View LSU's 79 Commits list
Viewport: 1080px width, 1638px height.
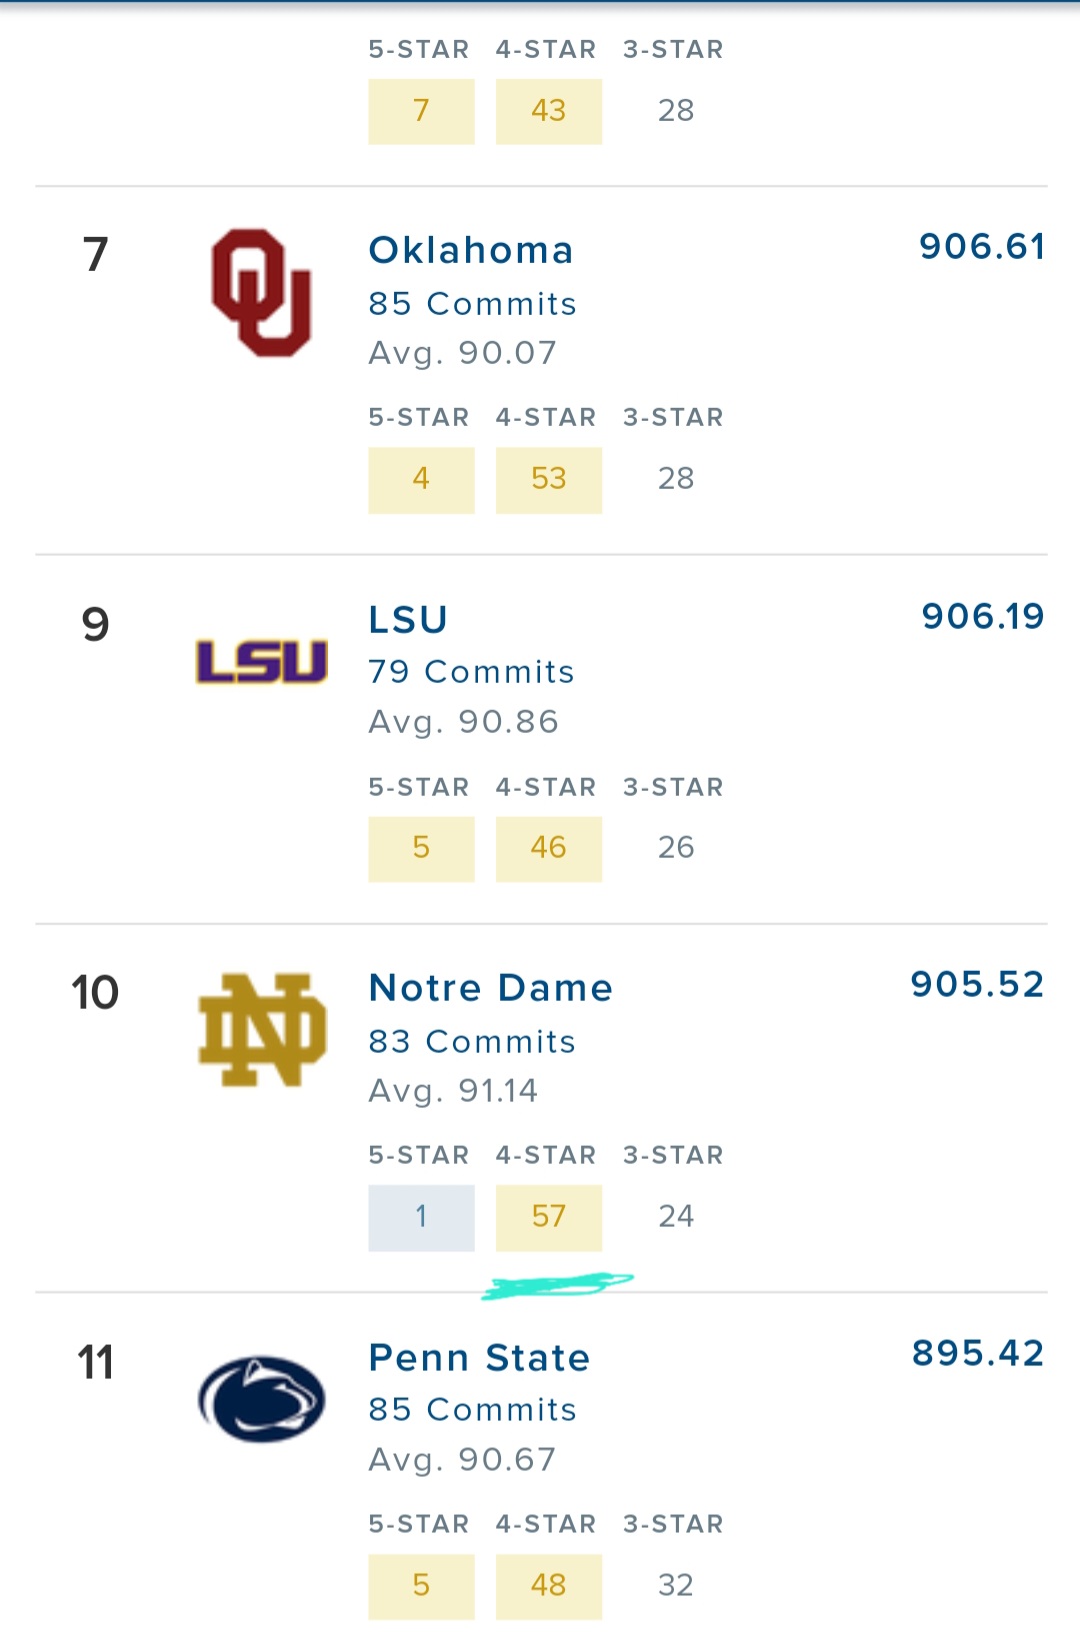pos(471,672)
